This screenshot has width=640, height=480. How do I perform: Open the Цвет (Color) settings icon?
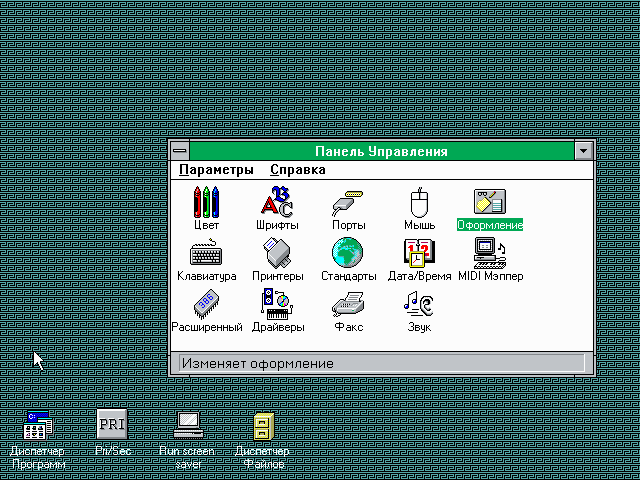tap(207, 203)
